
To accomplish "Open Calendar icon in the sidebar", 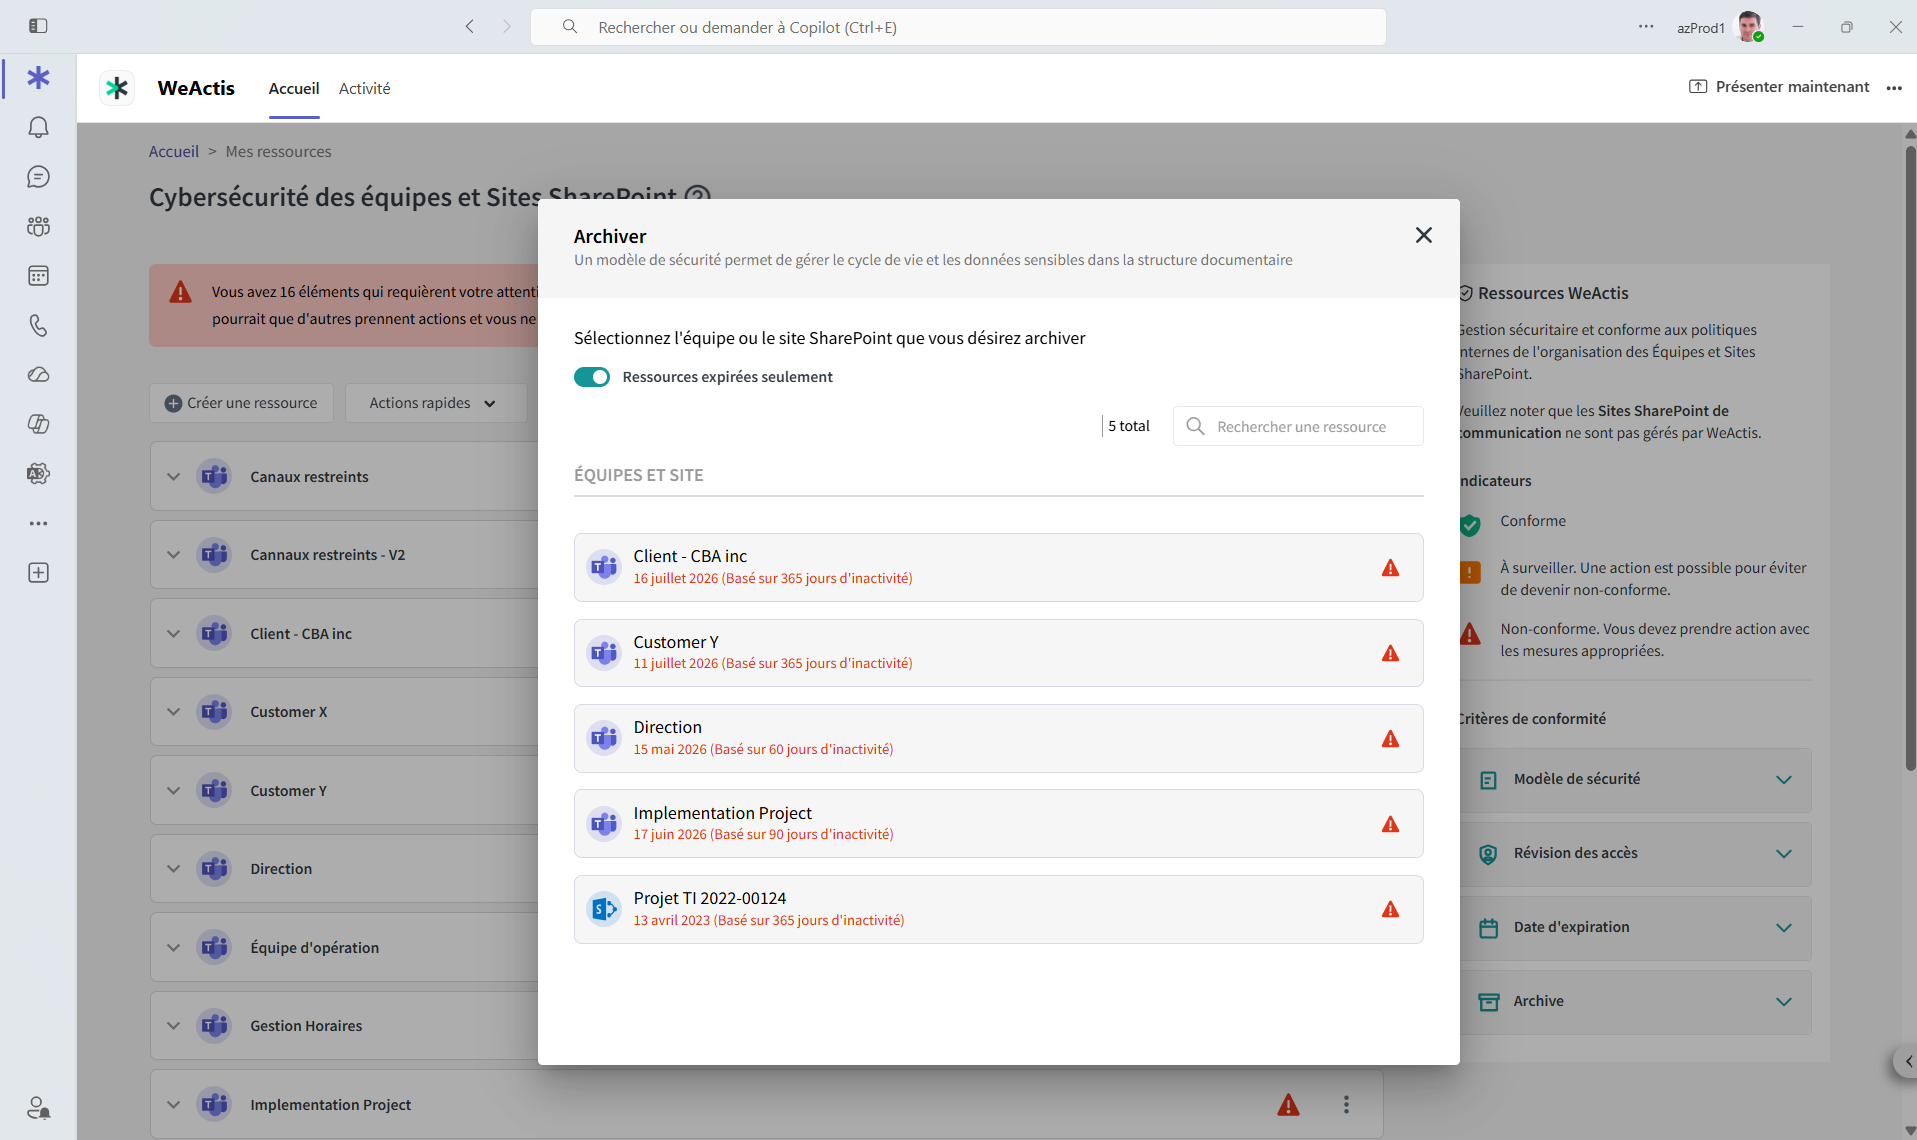I will (x=38, y=276).
